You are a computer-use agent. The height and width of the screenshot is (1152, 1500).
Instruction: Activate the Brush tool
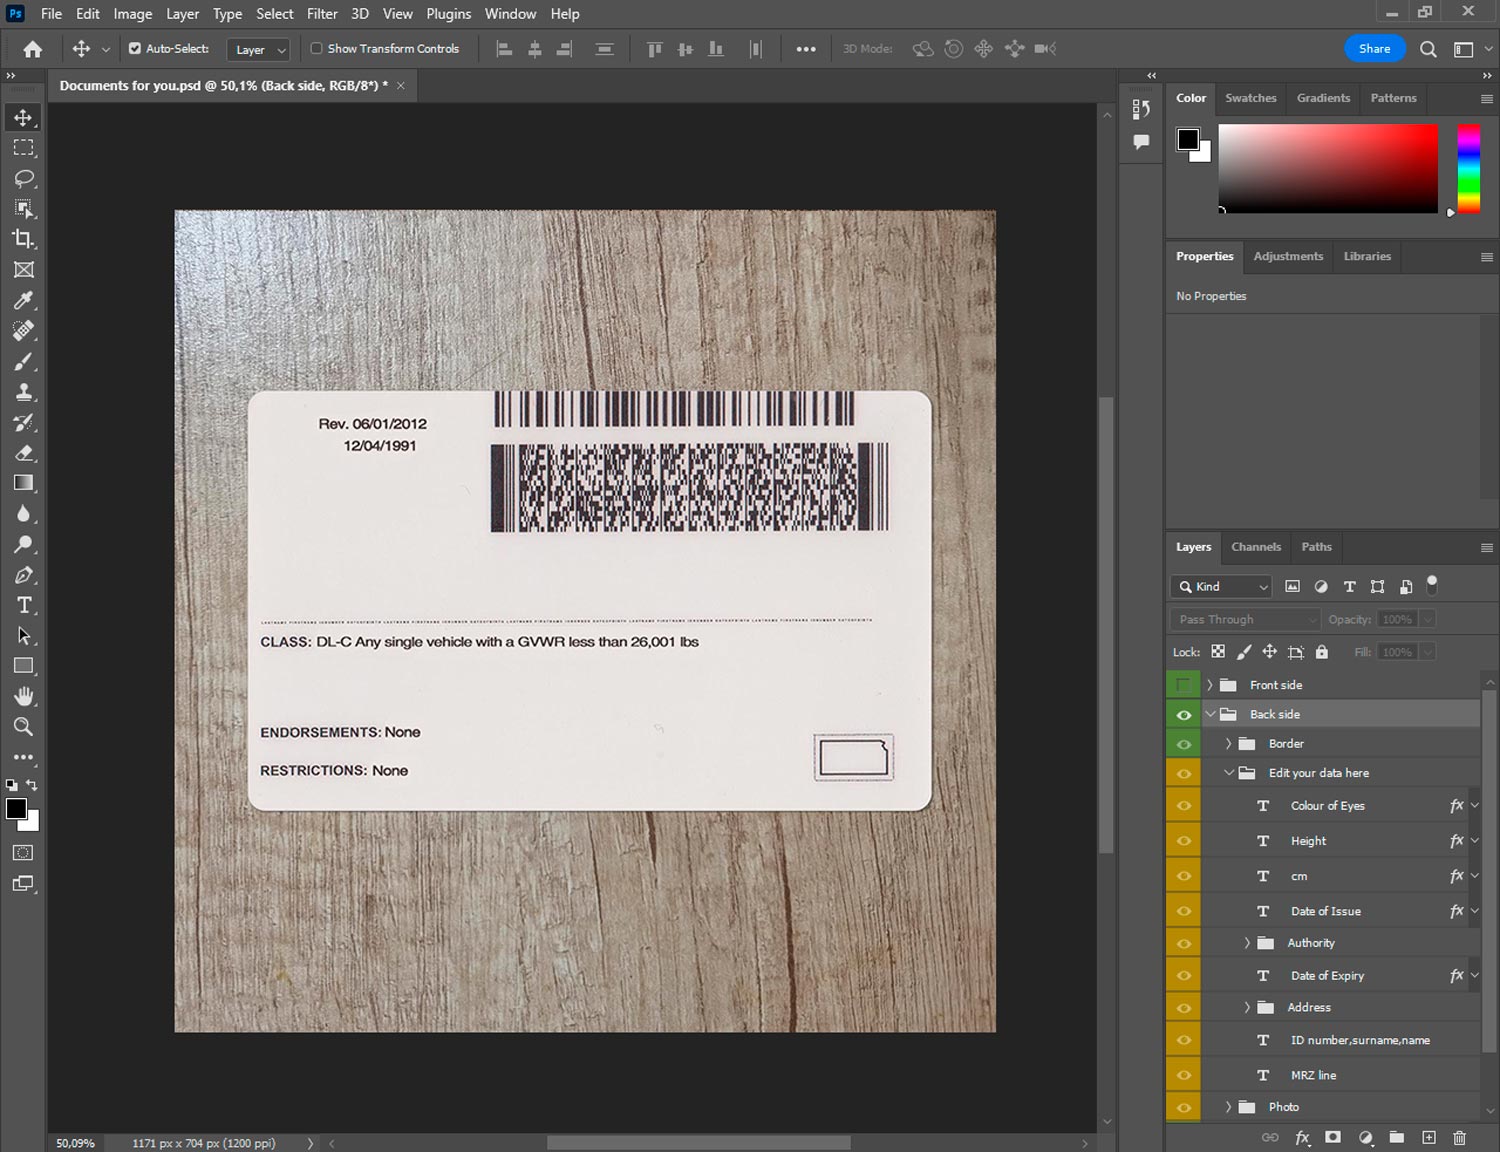24,361
